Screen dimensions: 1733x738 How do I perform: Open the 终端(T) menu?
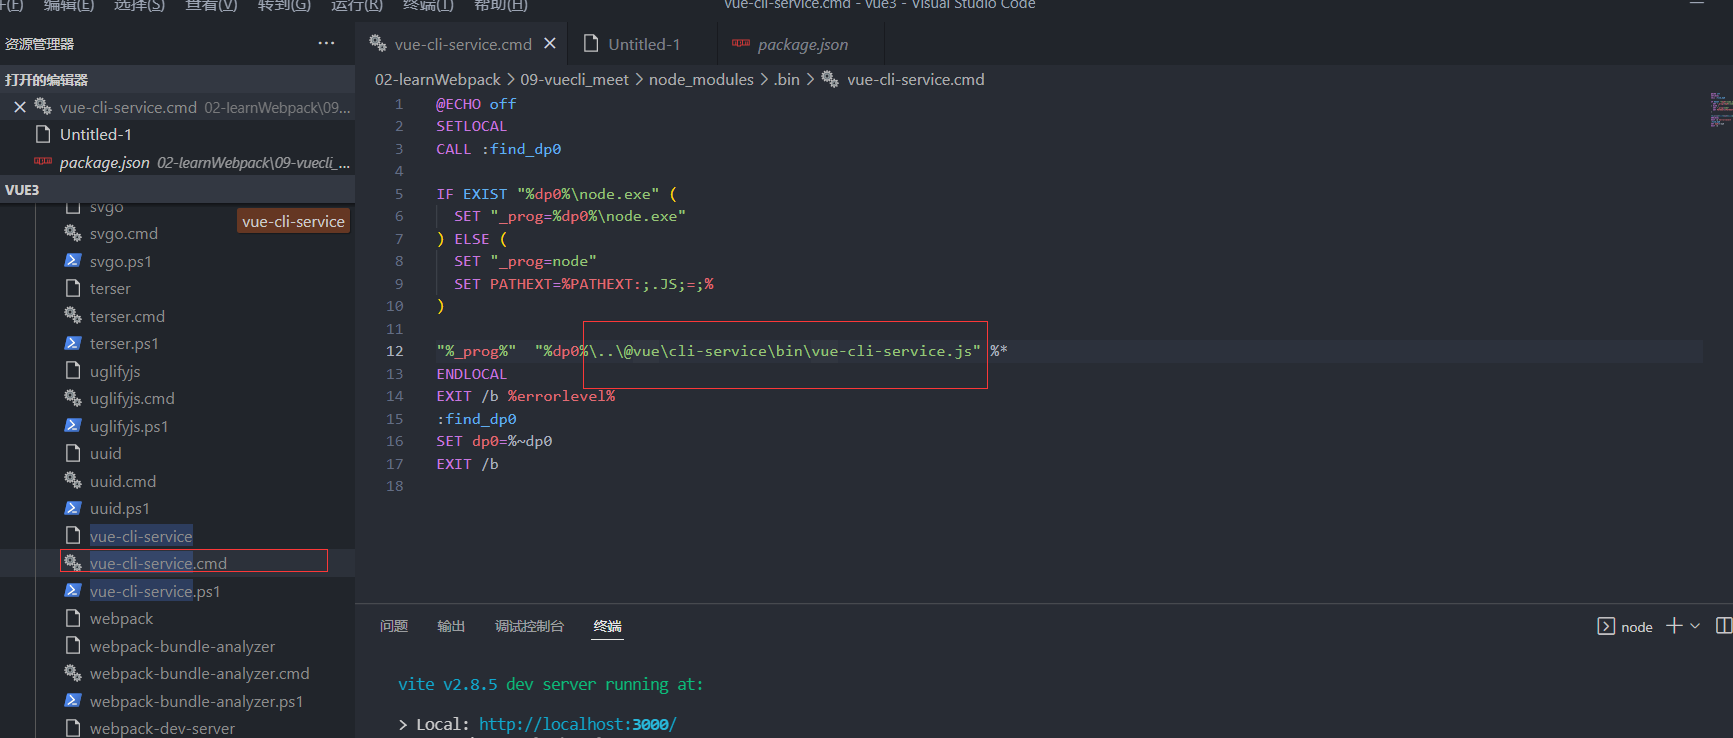coord(428,5)
